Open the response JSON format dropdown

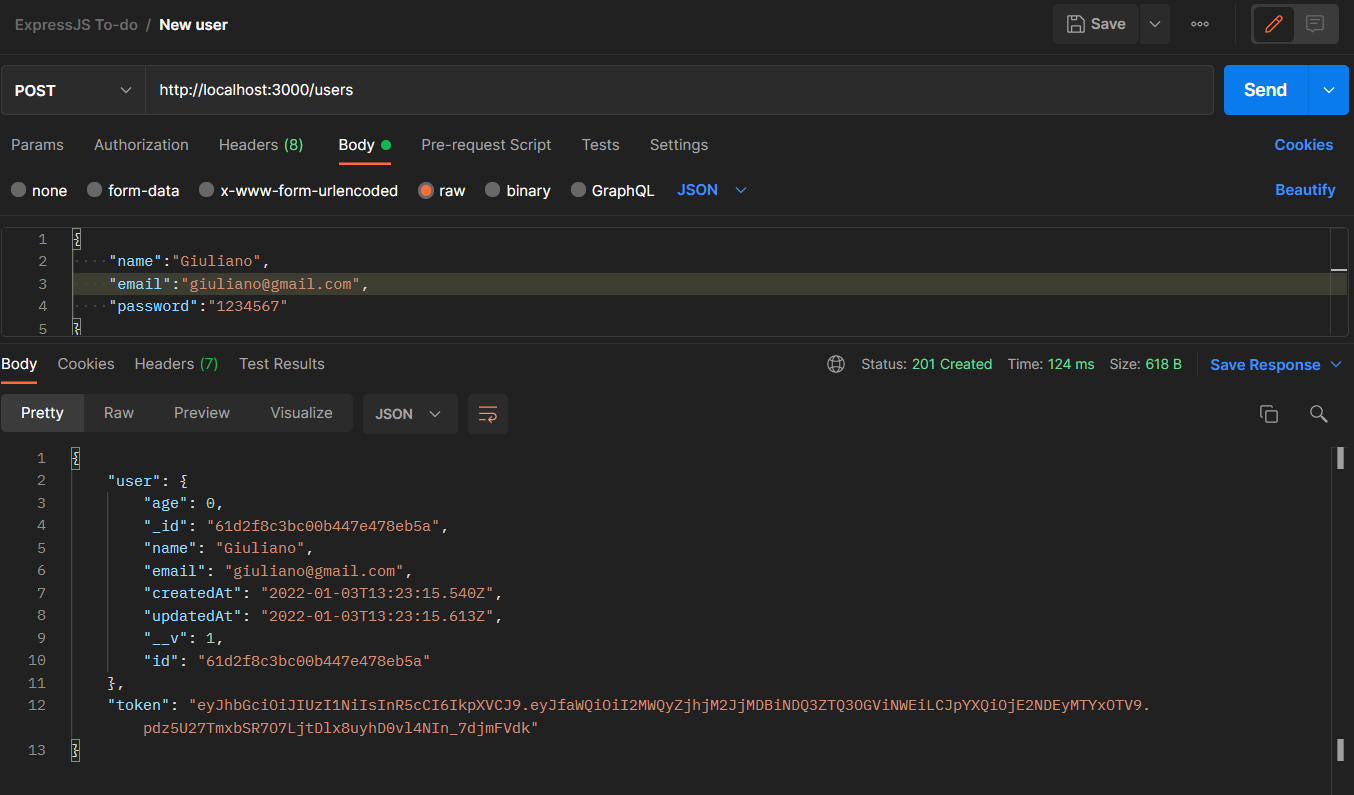click(410, 414)
